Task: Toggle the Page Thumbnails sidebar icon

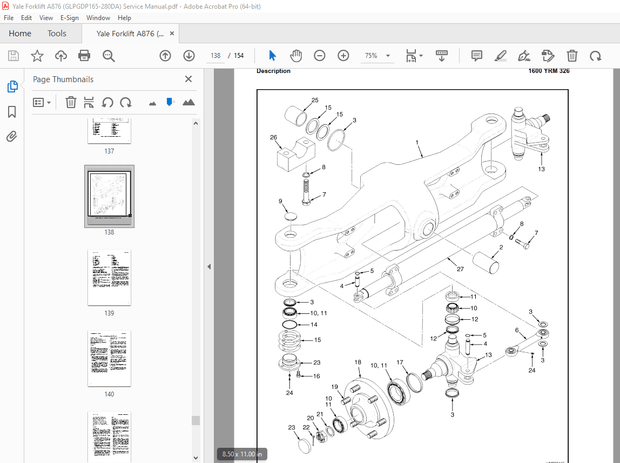Action: pyautogui.click(x=12, y=87)
